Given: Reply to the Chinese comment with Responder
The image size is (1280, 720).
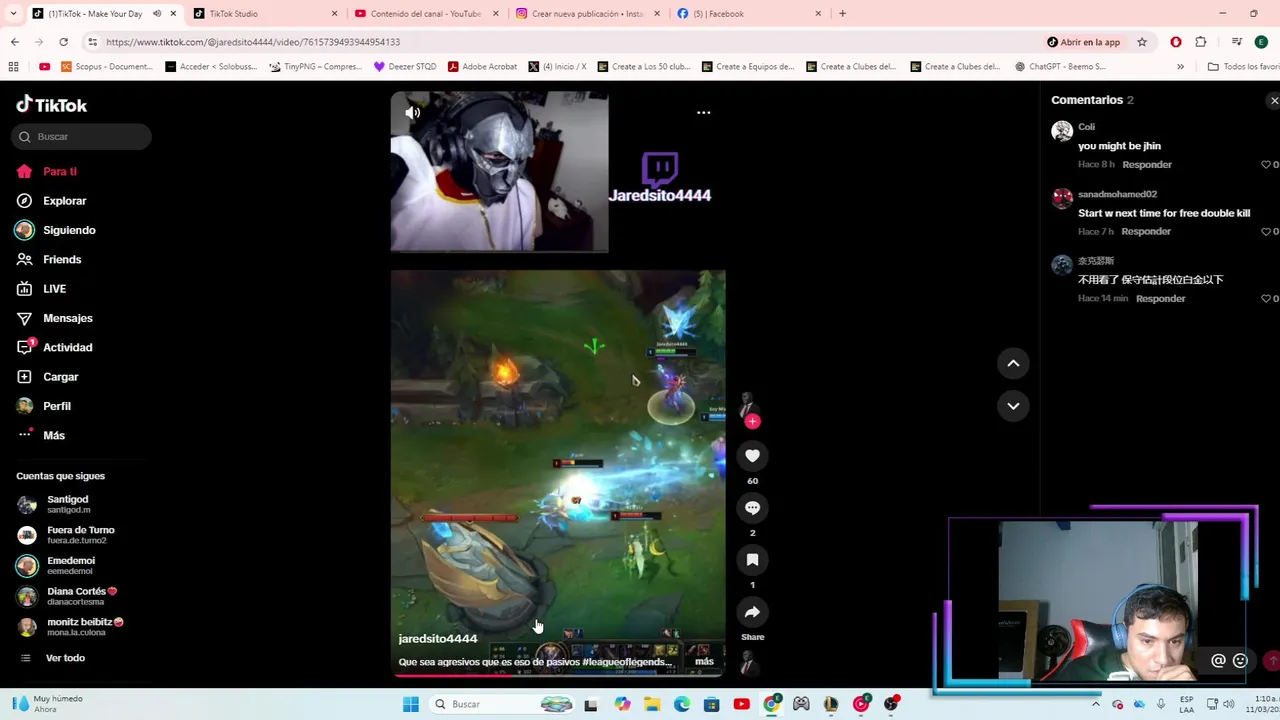Looking at the screenshot, I should (x=1161, y=298).
